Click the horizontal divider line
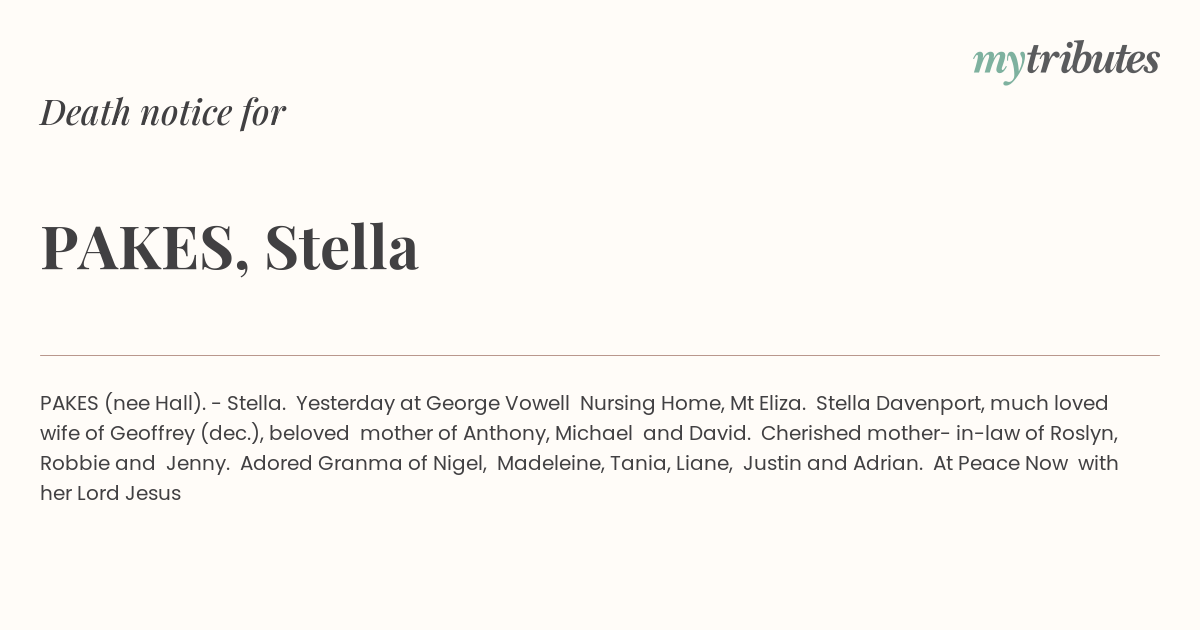This screenshot has height=630, width=1200. pos(600,355)
